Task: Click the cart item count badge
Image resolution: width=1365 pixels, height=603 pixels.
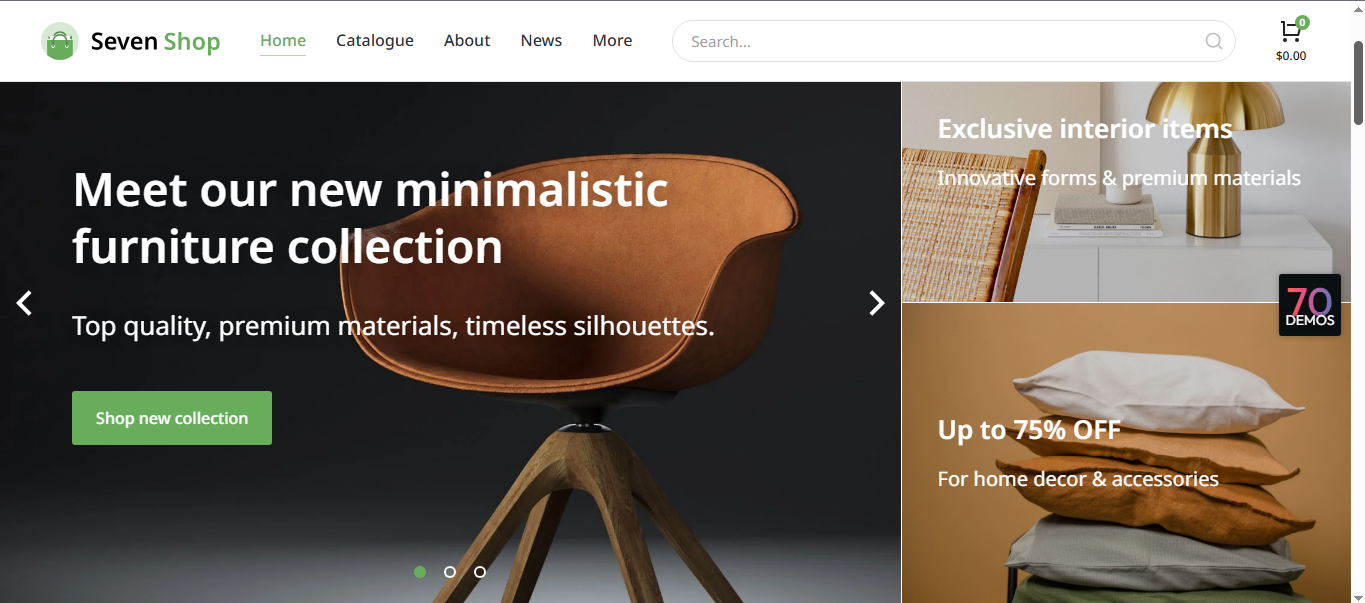Action: click(1302, 22)
